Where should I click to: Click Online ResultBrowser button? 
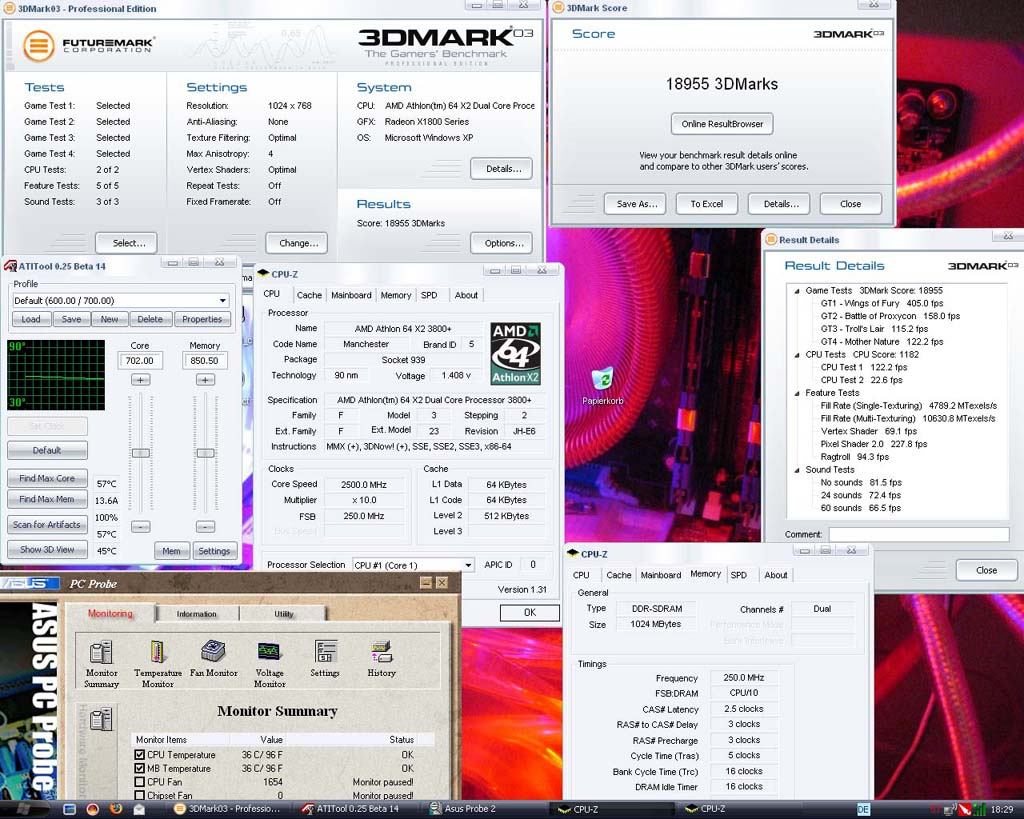[722, 124]
